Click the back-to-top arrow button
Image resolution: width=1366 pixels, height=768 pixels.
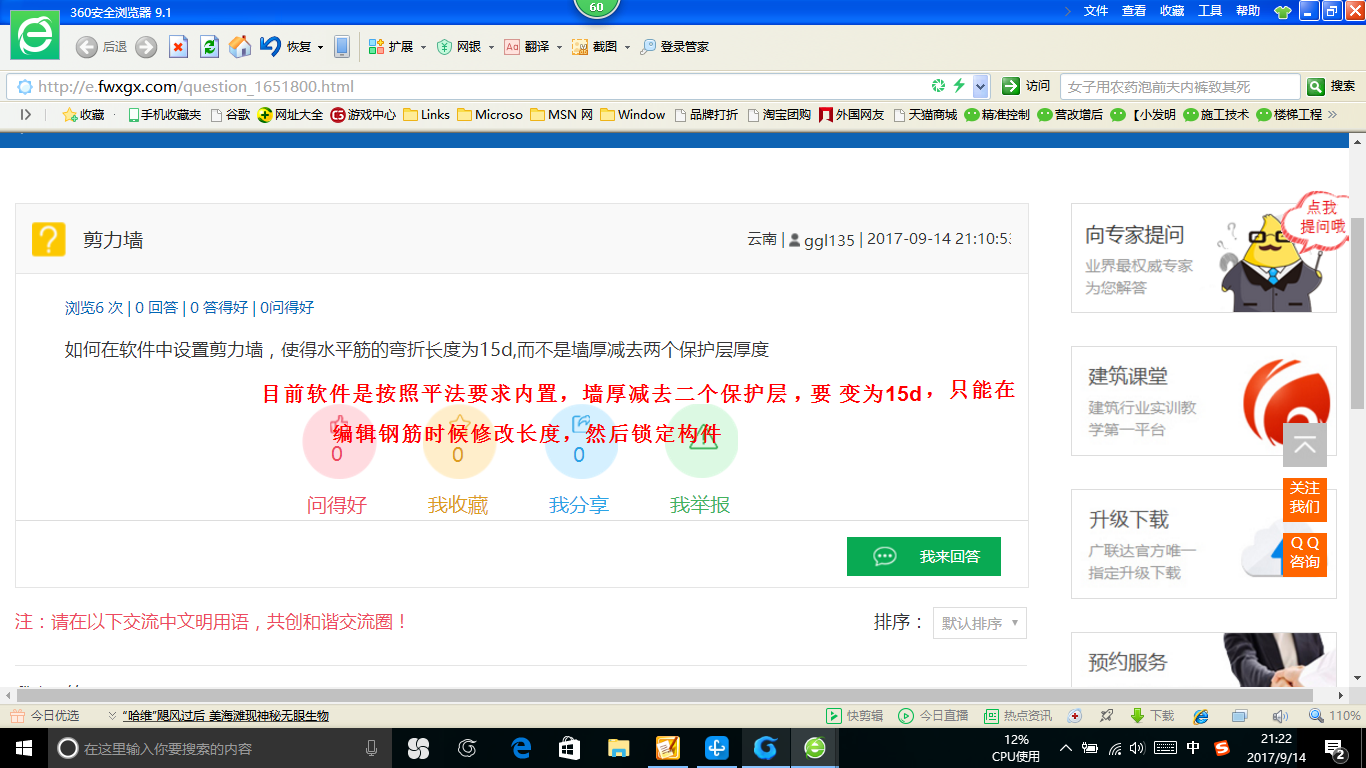click(x=1305, y=445)
